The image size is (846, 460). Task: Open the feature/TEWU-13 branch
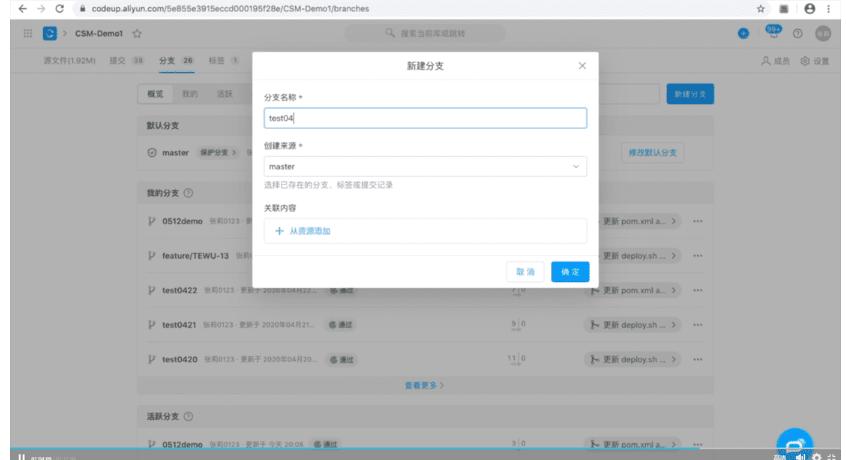pos(195,256)
